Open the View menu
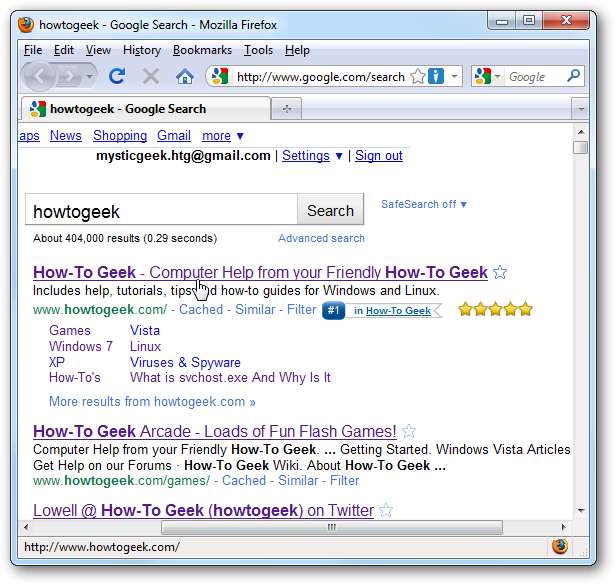Viewport: 615px width, 584px height. [x=98, y=50]
